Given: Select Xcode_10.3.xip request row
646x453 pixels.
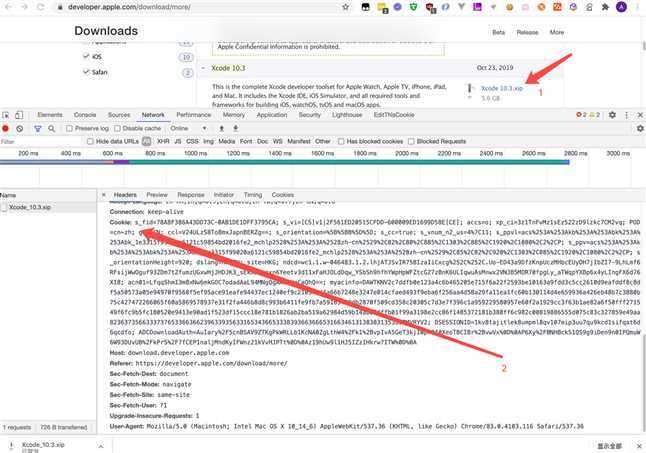Looking at the screenshot, I should tap(48, 207).
